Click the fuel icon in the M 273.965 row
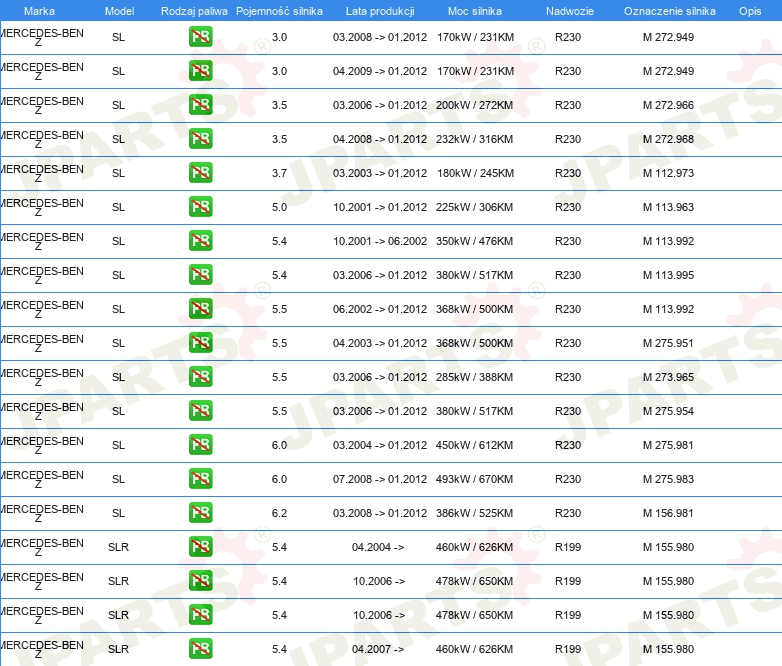The width and height of the screenshot is (782, 666). [x=200, y=377]
